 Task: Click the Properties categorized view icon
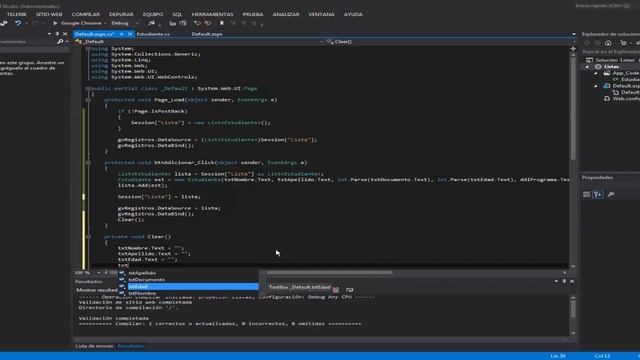point(587,195)
